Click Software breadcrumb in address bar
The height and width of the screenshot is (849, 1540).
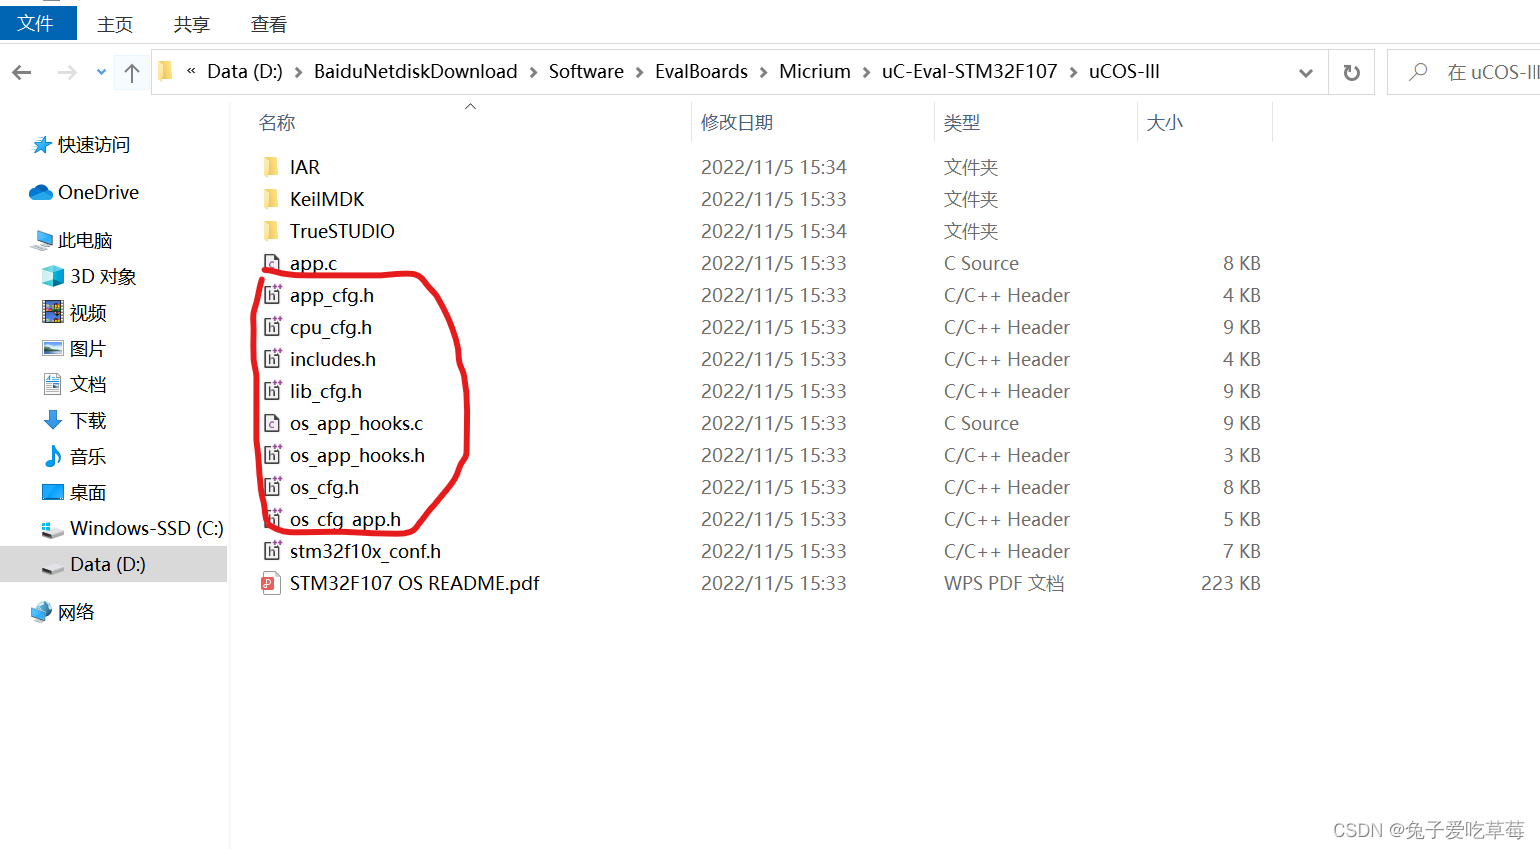pyautogui.click(x=586, y=71)
